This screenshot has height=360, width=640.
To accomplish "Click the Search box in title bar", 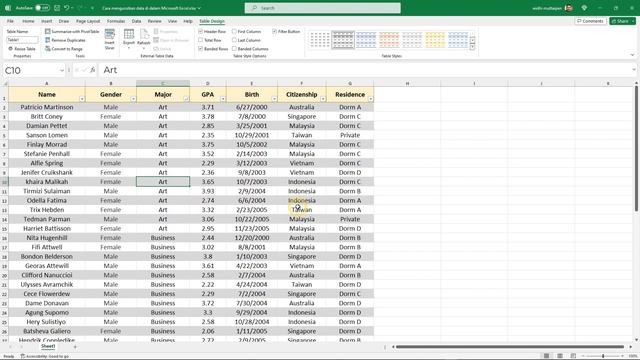I will 322,8.
